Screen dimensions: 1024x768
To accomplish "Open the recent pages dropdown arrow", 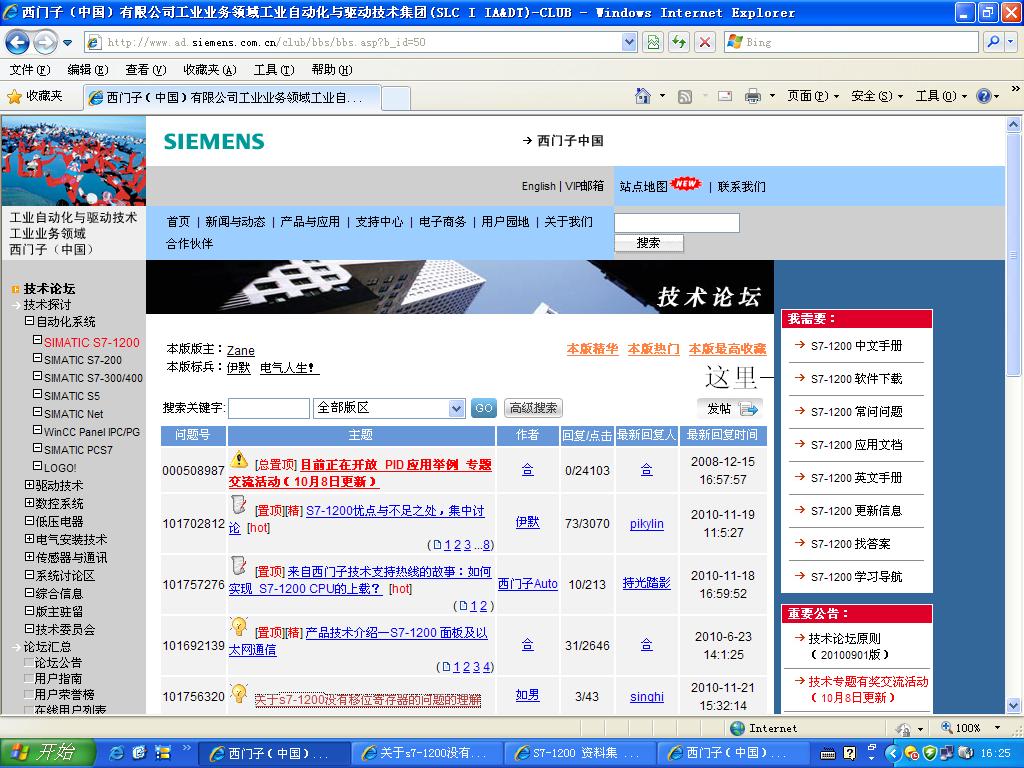I will pos(67,43).
